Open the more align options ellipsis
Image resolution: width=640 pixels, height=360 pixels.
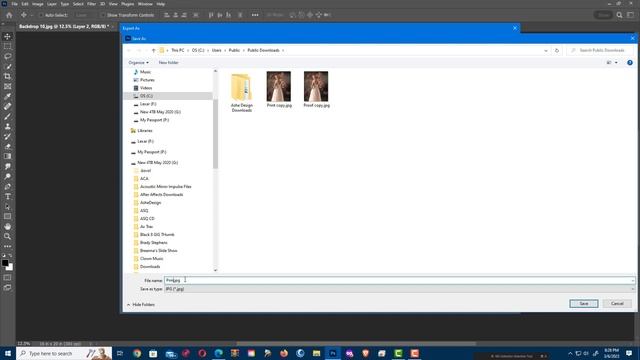click(255, 15)
